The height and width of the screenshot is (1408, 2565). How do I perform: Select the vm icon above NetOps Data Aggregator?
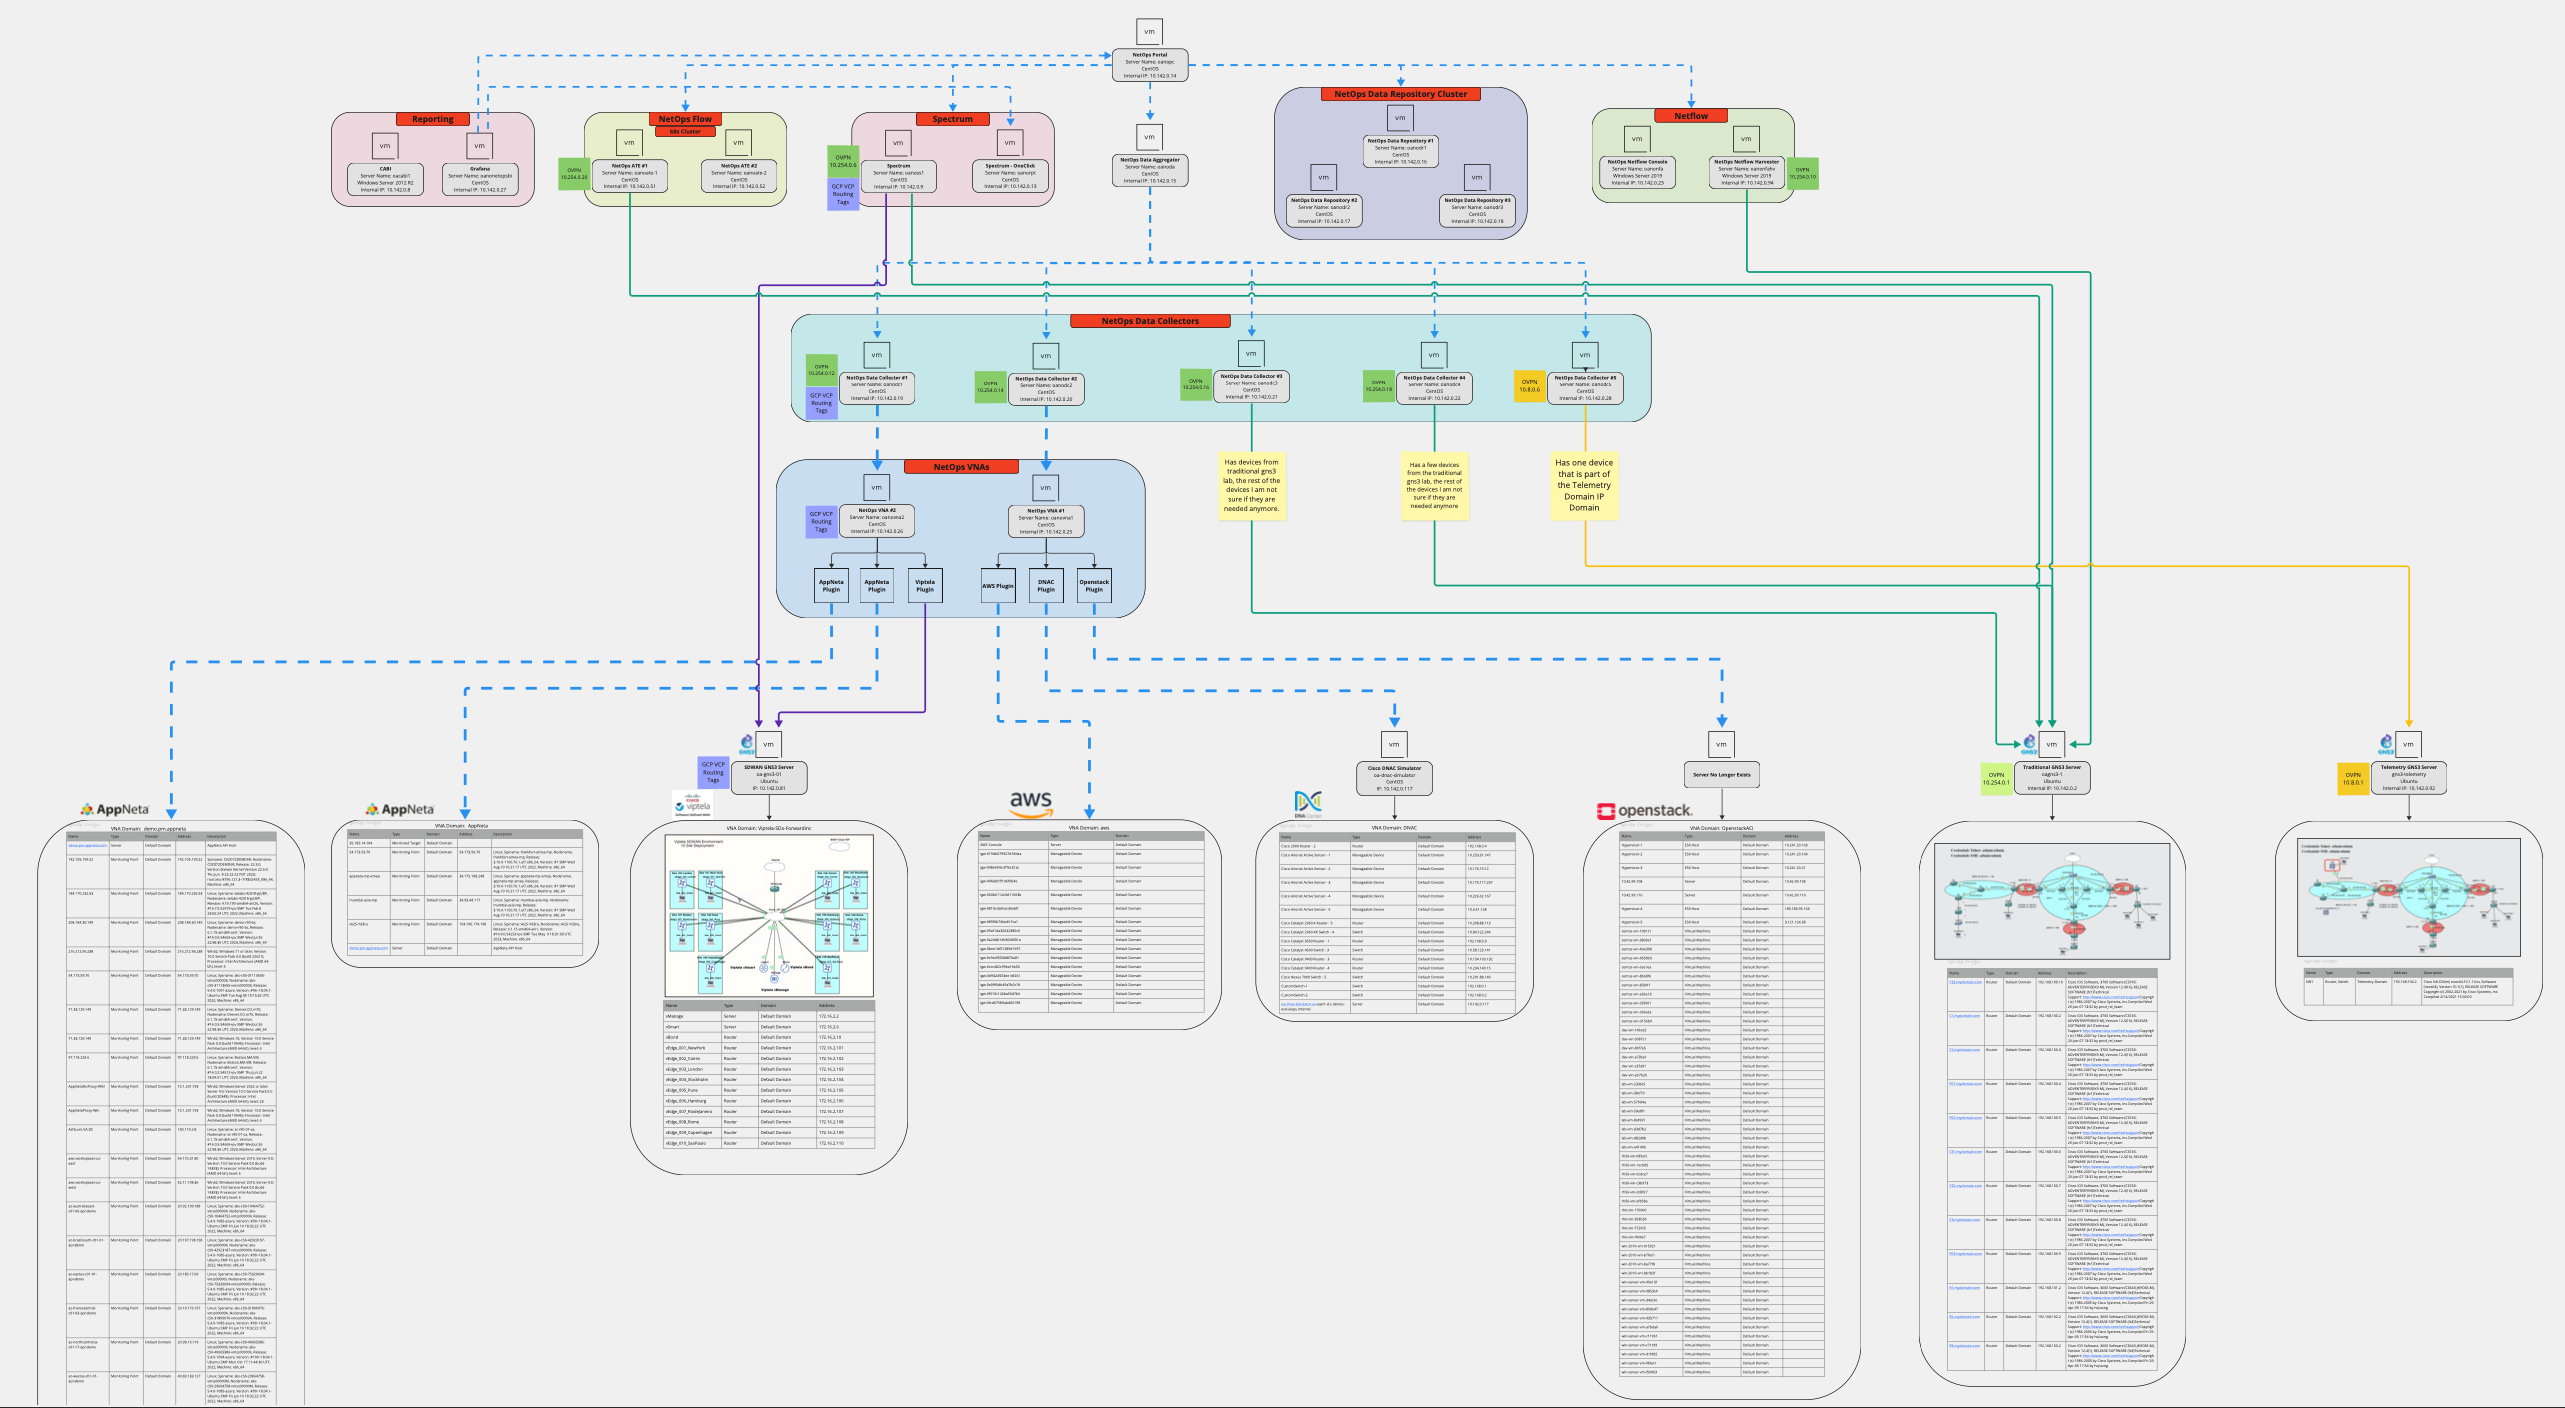pos(1149,137)
